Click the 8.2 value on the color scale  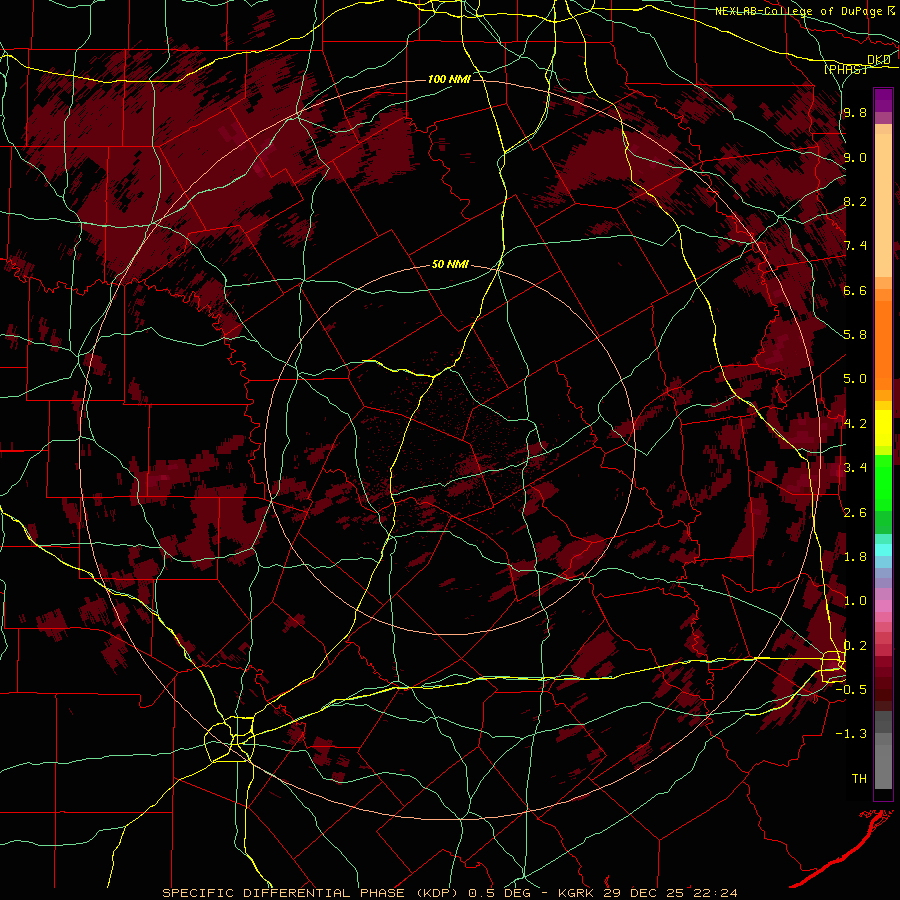pyautogui.click(x=855, y=201)
